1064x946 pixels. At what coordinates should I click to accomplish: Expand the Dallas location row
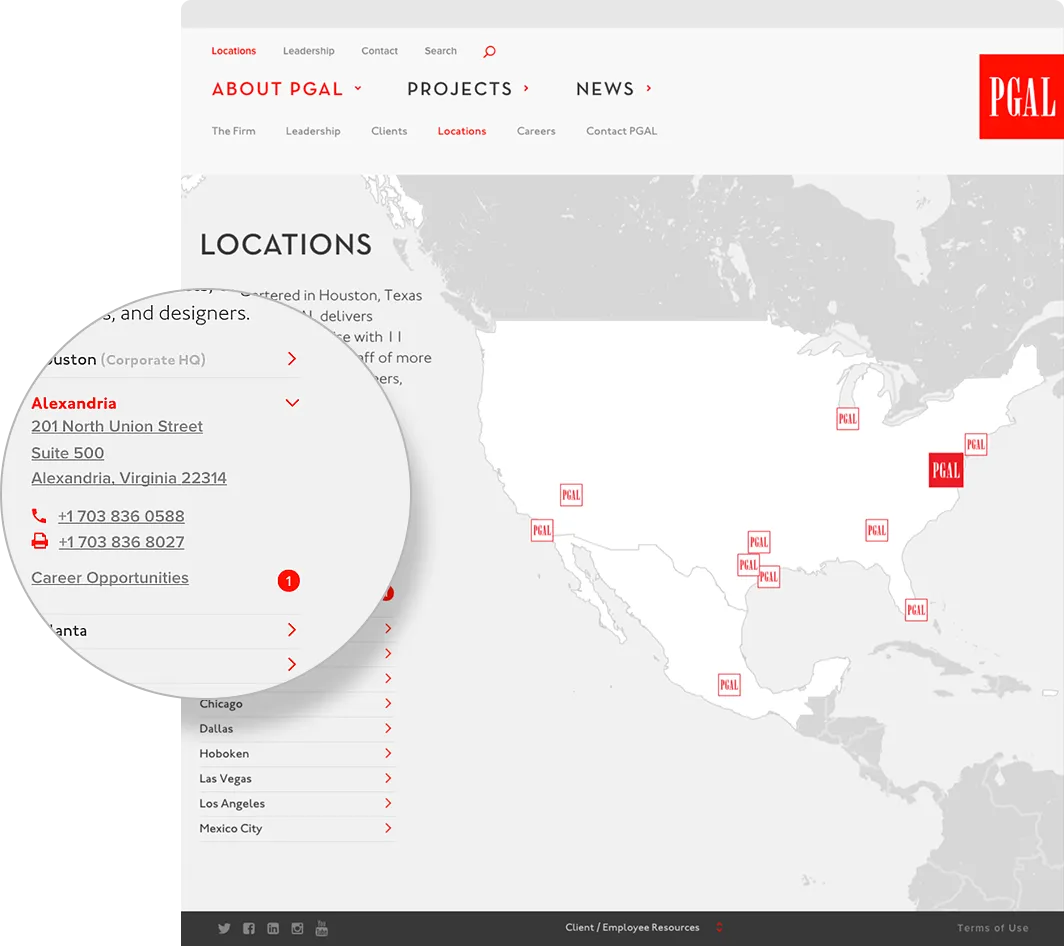pos(297,729)
